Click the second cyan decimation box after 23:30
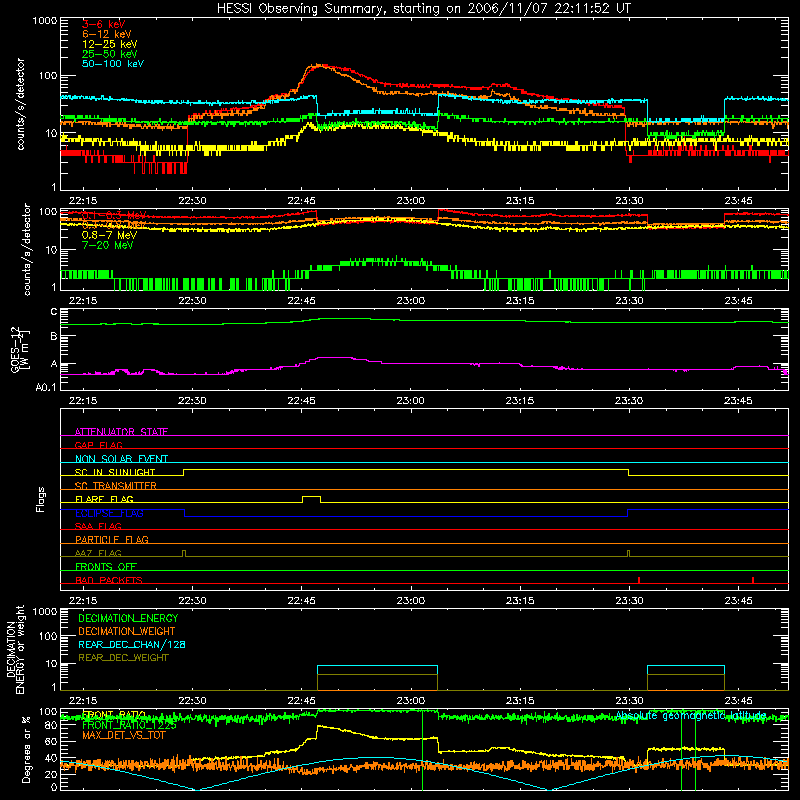 pyautogui.click(x=686, y=678)
